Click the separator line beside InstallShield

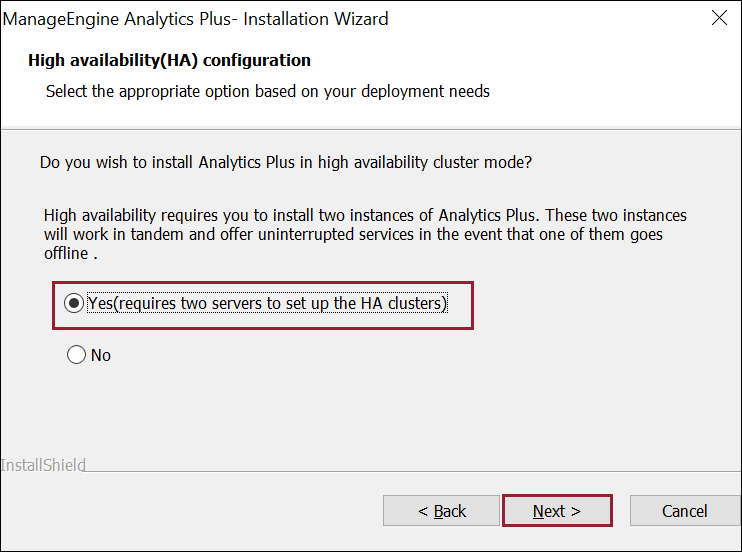400,466
